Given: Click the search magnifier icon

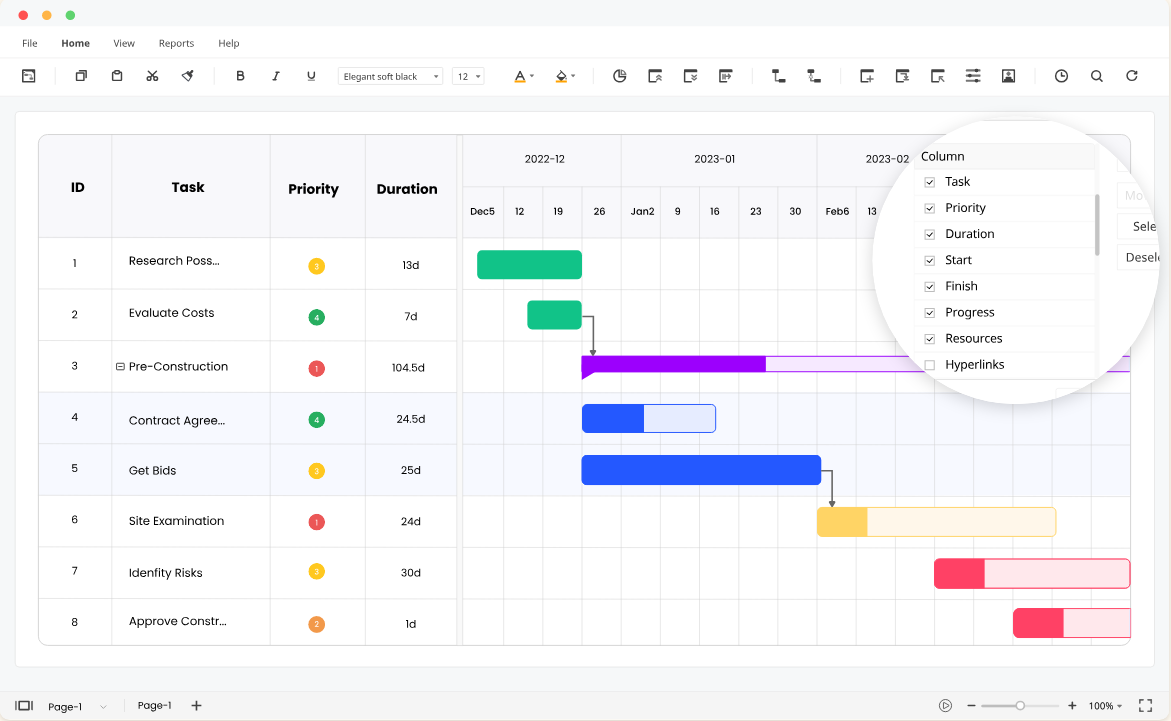Looking at the screenshot, I should (x=1096, y=75).
